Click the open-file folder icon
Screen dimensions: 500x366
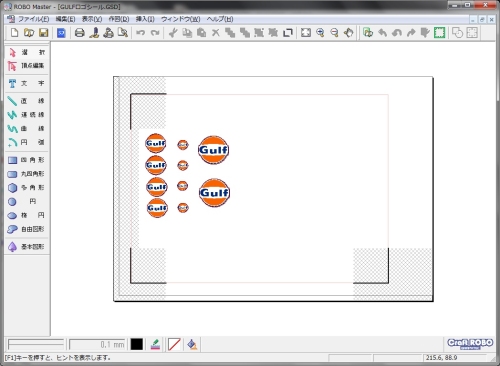click(29, 33)
